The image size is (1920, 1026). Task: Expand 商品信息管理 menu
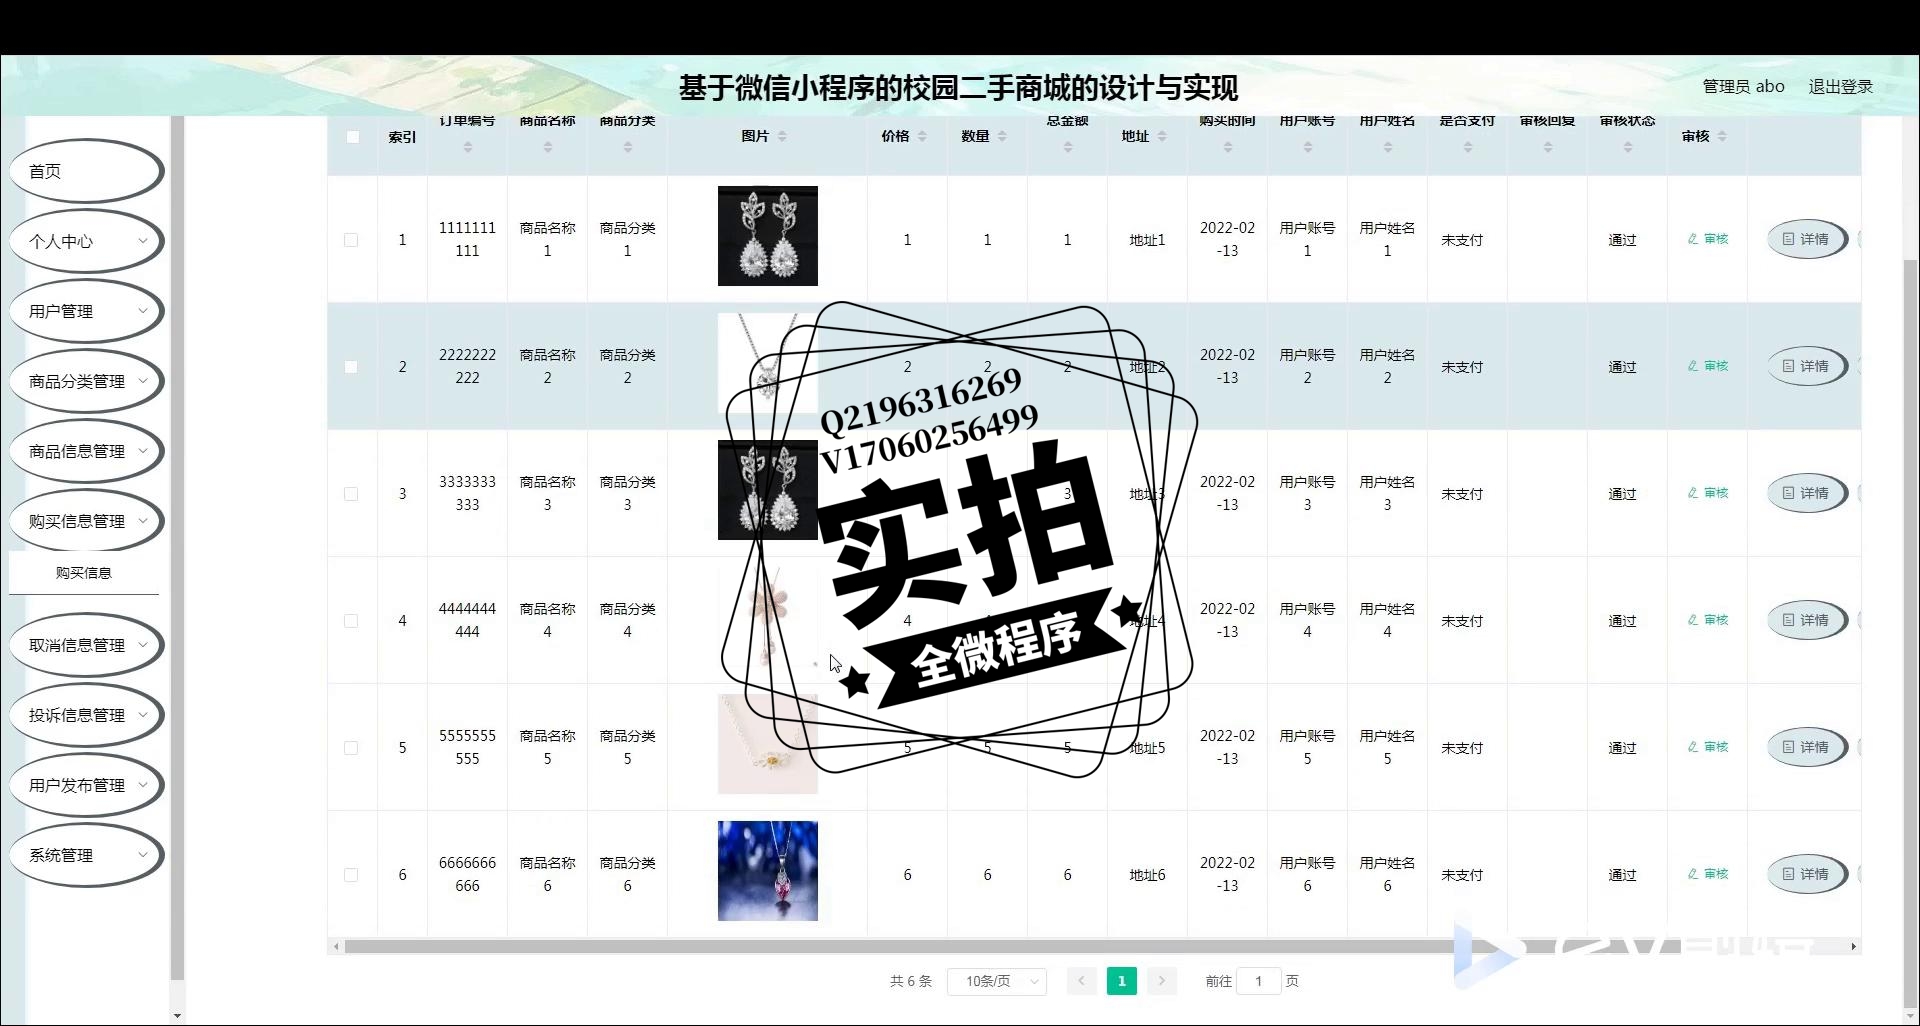[86, 451]
